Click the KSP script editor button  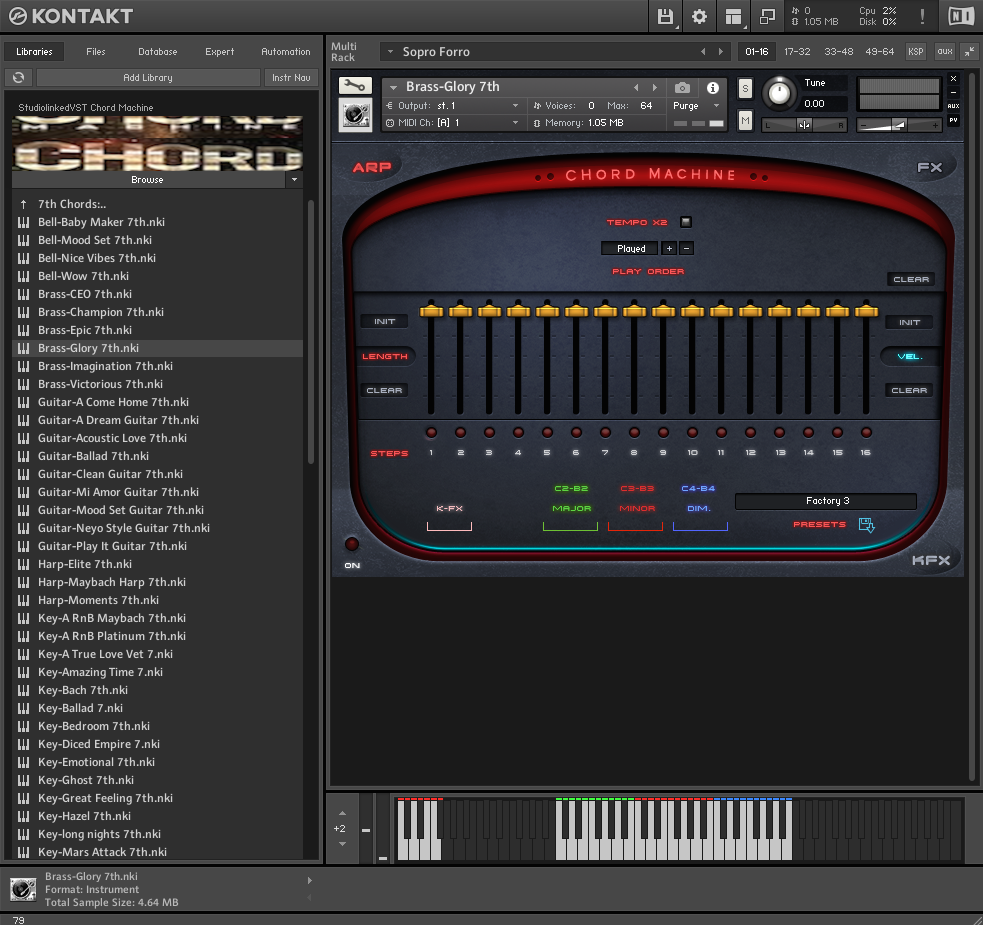point(916,52)
